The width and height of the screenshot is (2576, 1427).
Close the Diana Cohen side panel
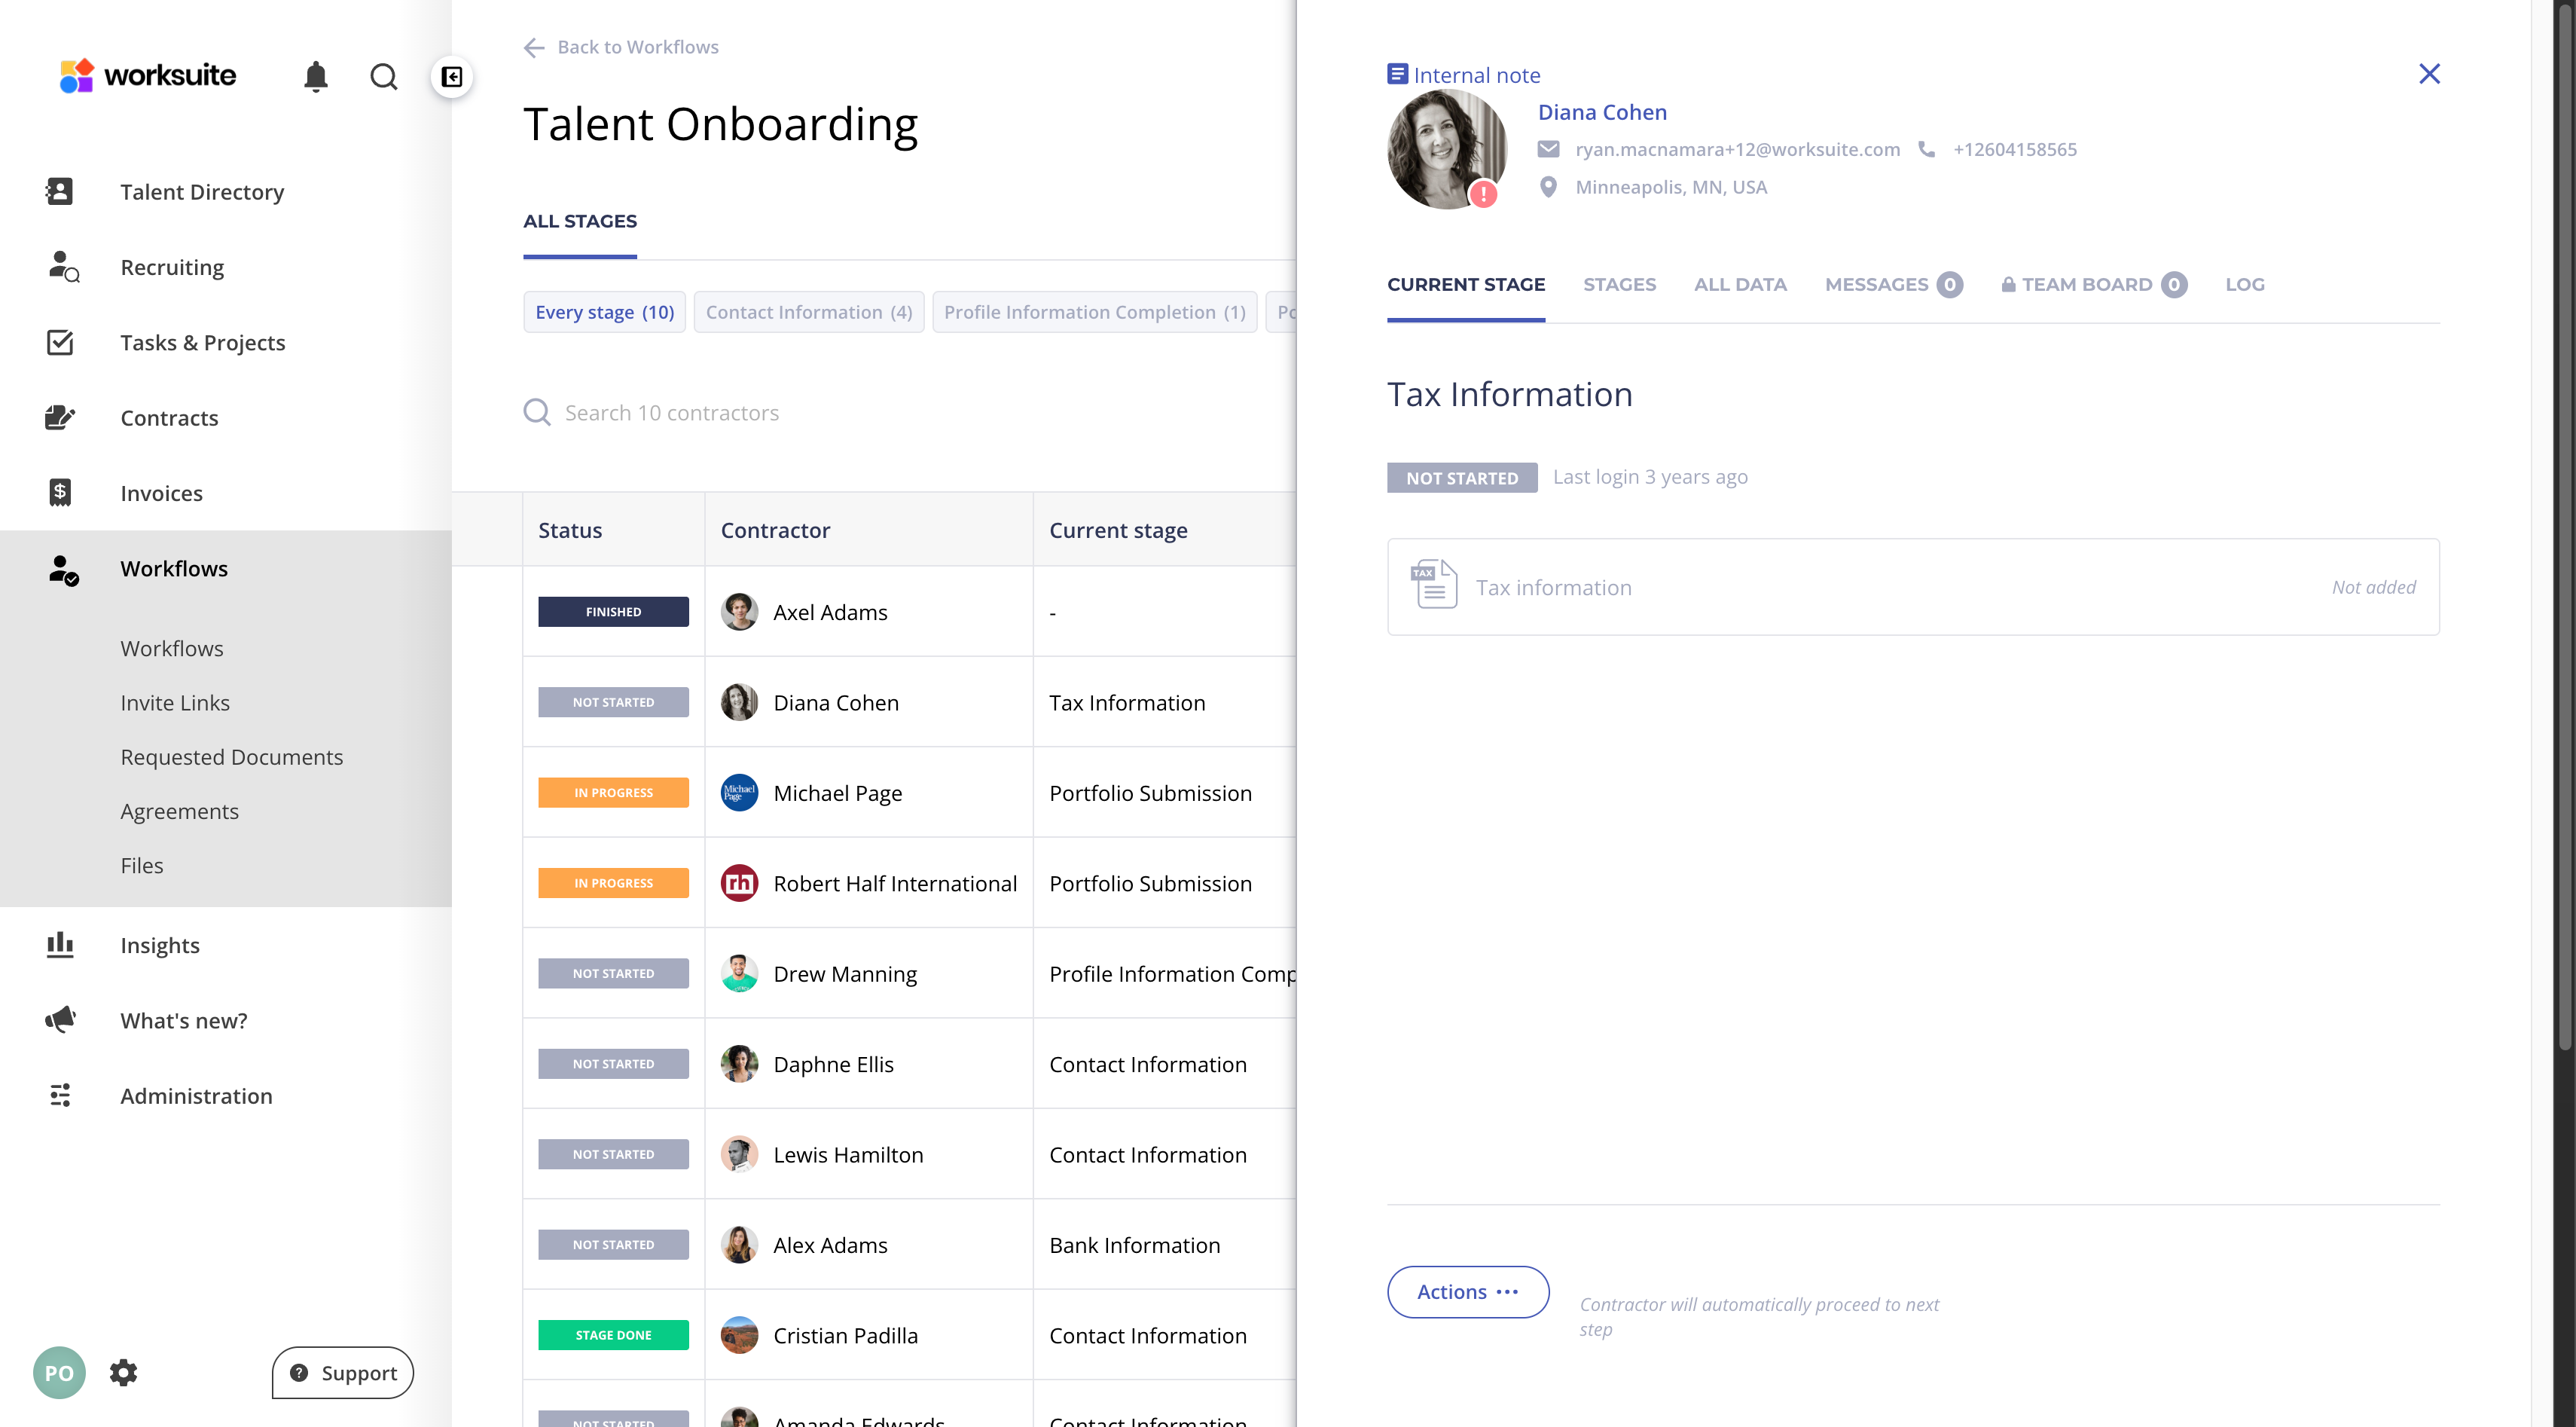pyautogui.click(x=2429, y=74)
